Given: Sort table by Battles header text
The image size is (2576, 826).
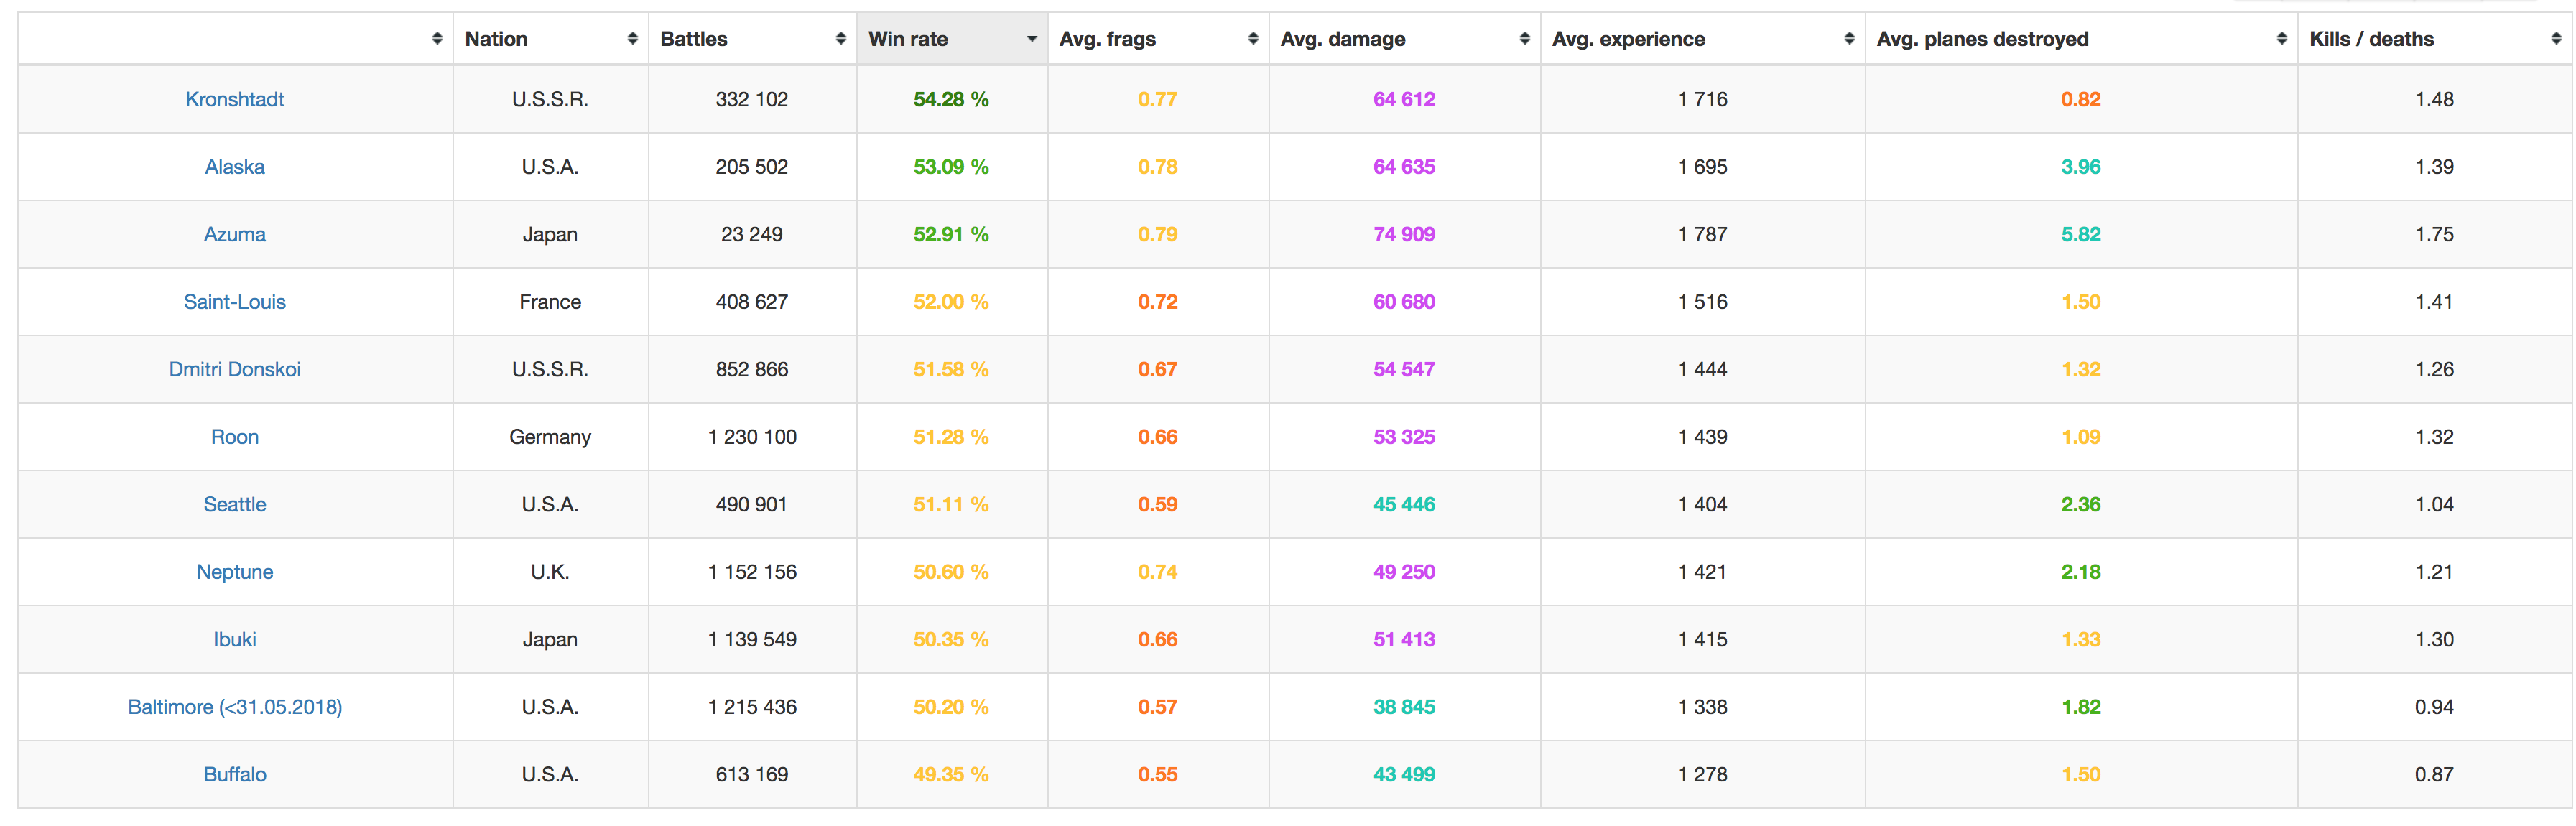Looking at the screenshot, I should pyautogui.click(x=693, y=39).
